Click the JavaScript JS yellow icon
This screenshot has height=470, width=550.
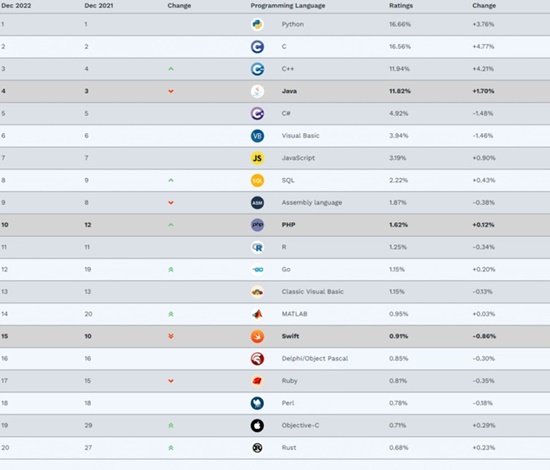coord(257,158)
